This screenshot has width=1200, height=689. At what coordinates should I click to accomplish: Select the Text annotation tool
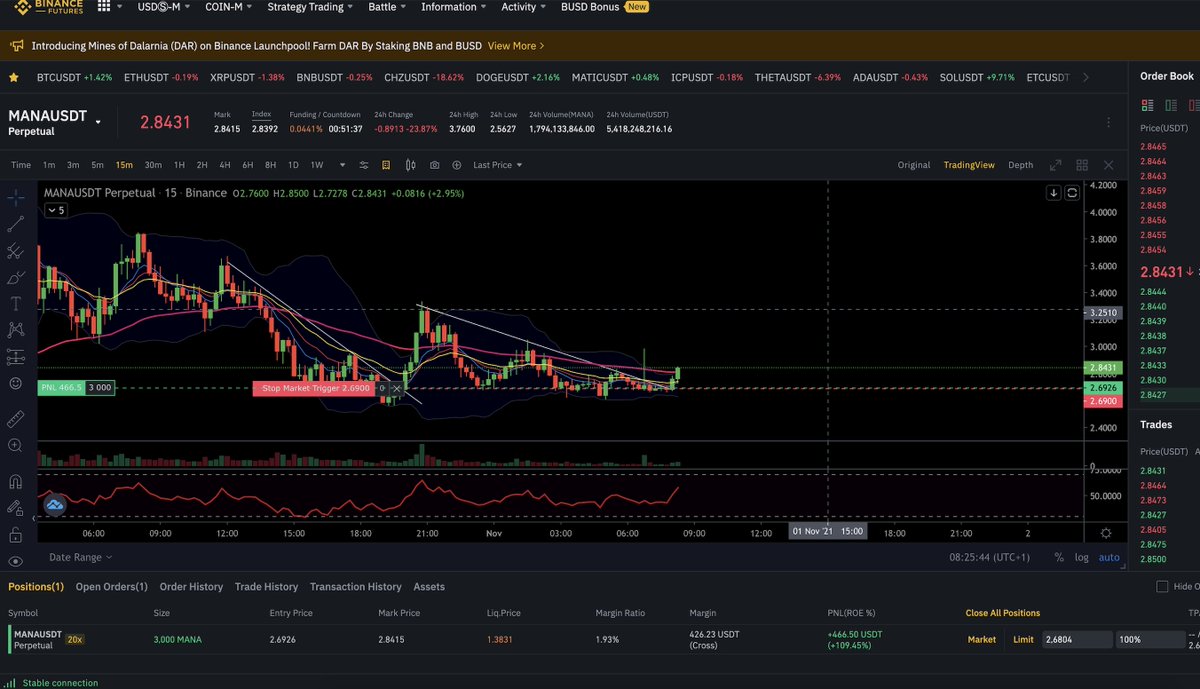click(15, 303)
